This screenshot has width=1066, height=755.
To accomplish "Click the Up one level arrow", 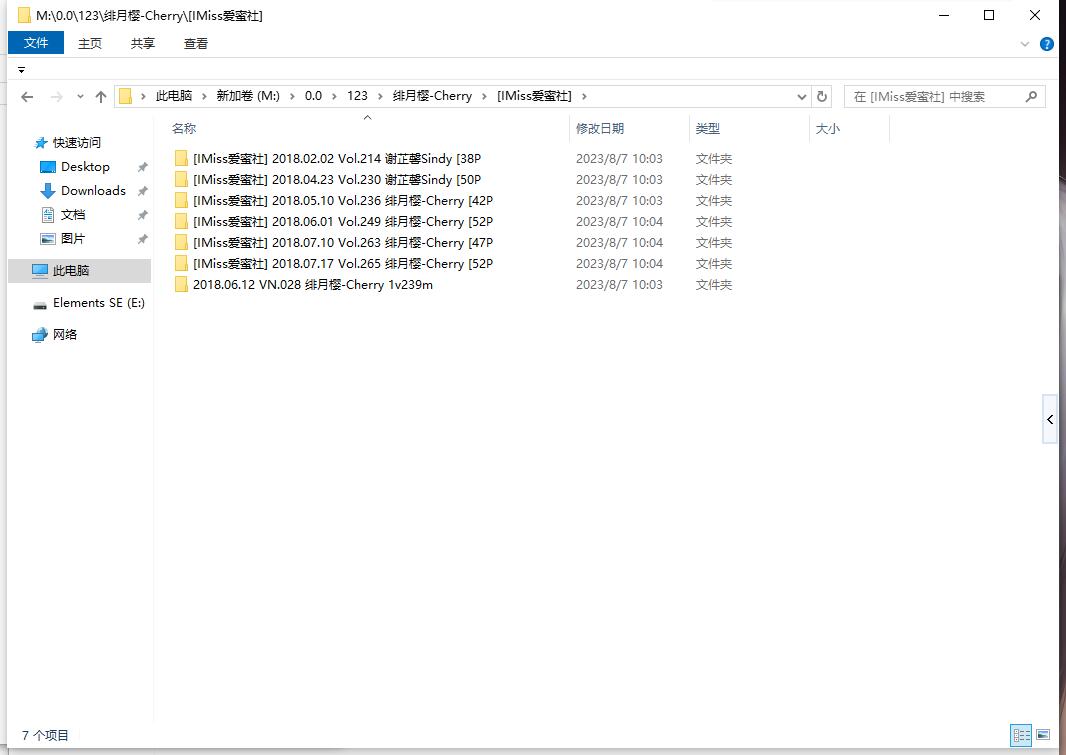I will pyautogui.click(x=100, y=97).
